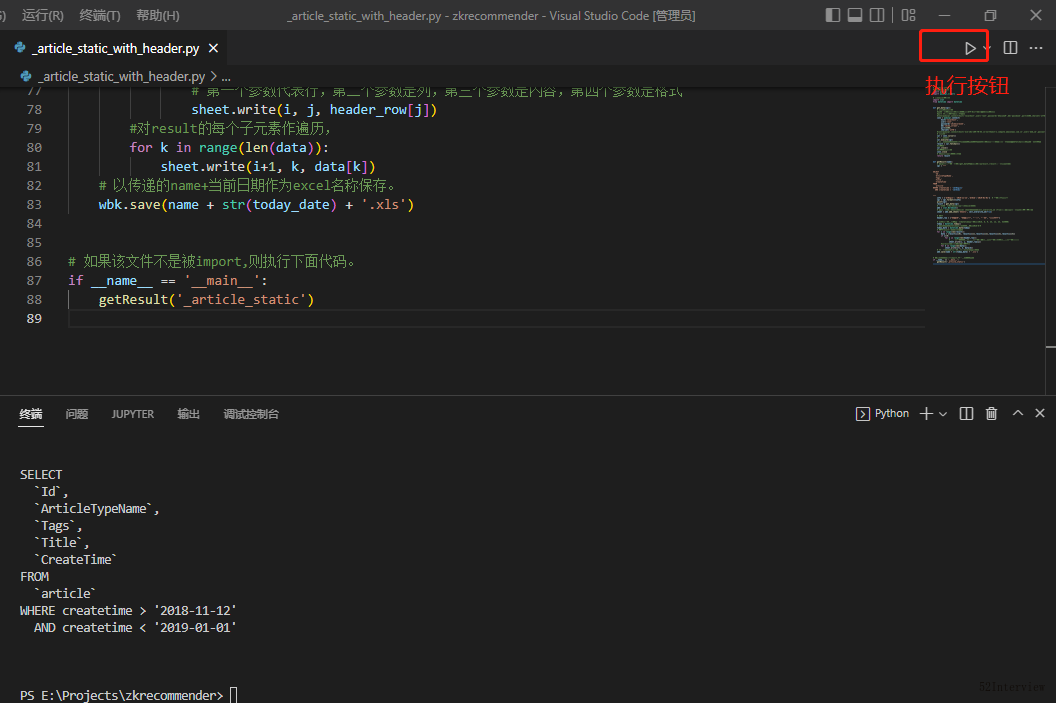This screenshot has height=703, width=1056.
Task: Toggle primary side bar layout icon
Action: [832, 15]
